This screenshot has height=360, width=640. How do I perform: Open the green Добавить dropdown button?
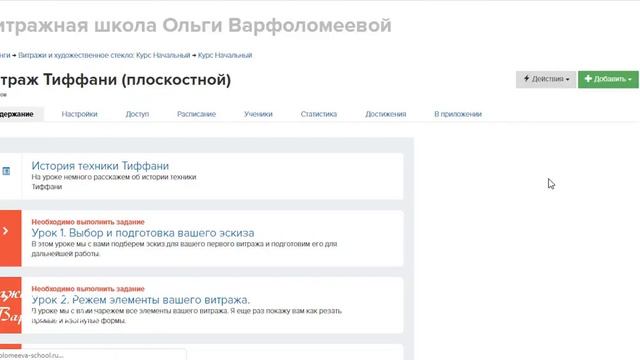608,79
